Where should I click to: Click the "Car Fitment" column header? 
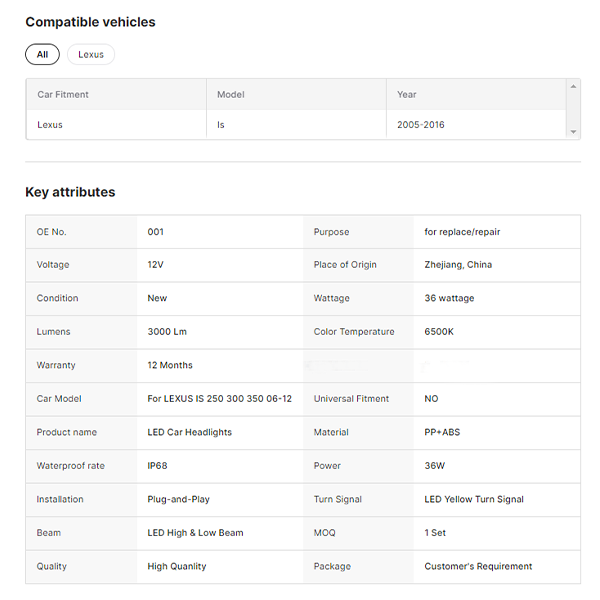click(x=63, y=95)
